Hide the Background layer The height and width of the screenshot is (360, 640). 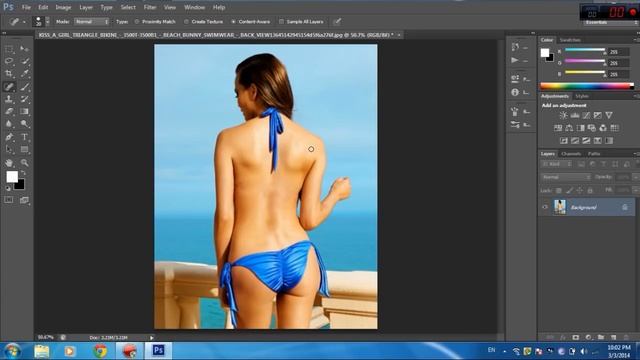pyautogui.click(x=545, y=207)
